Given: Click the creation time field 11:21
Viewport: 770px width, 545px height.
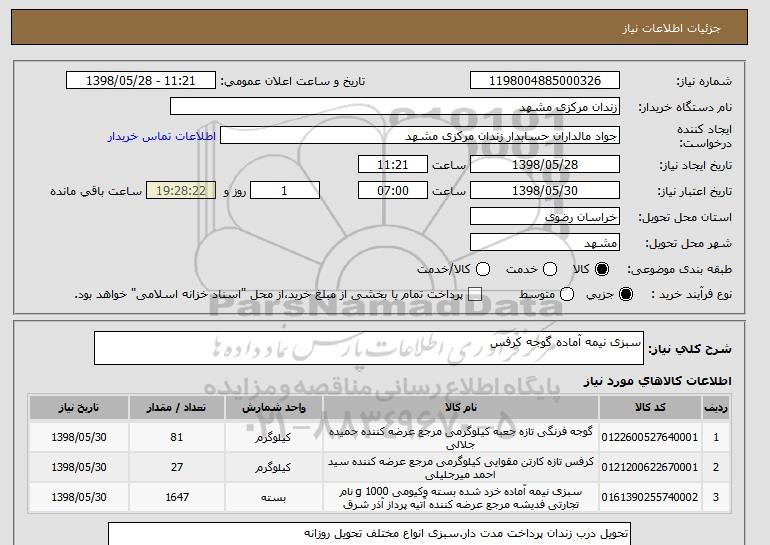Looking at the screenshot, I should click(x=393, y=164).
